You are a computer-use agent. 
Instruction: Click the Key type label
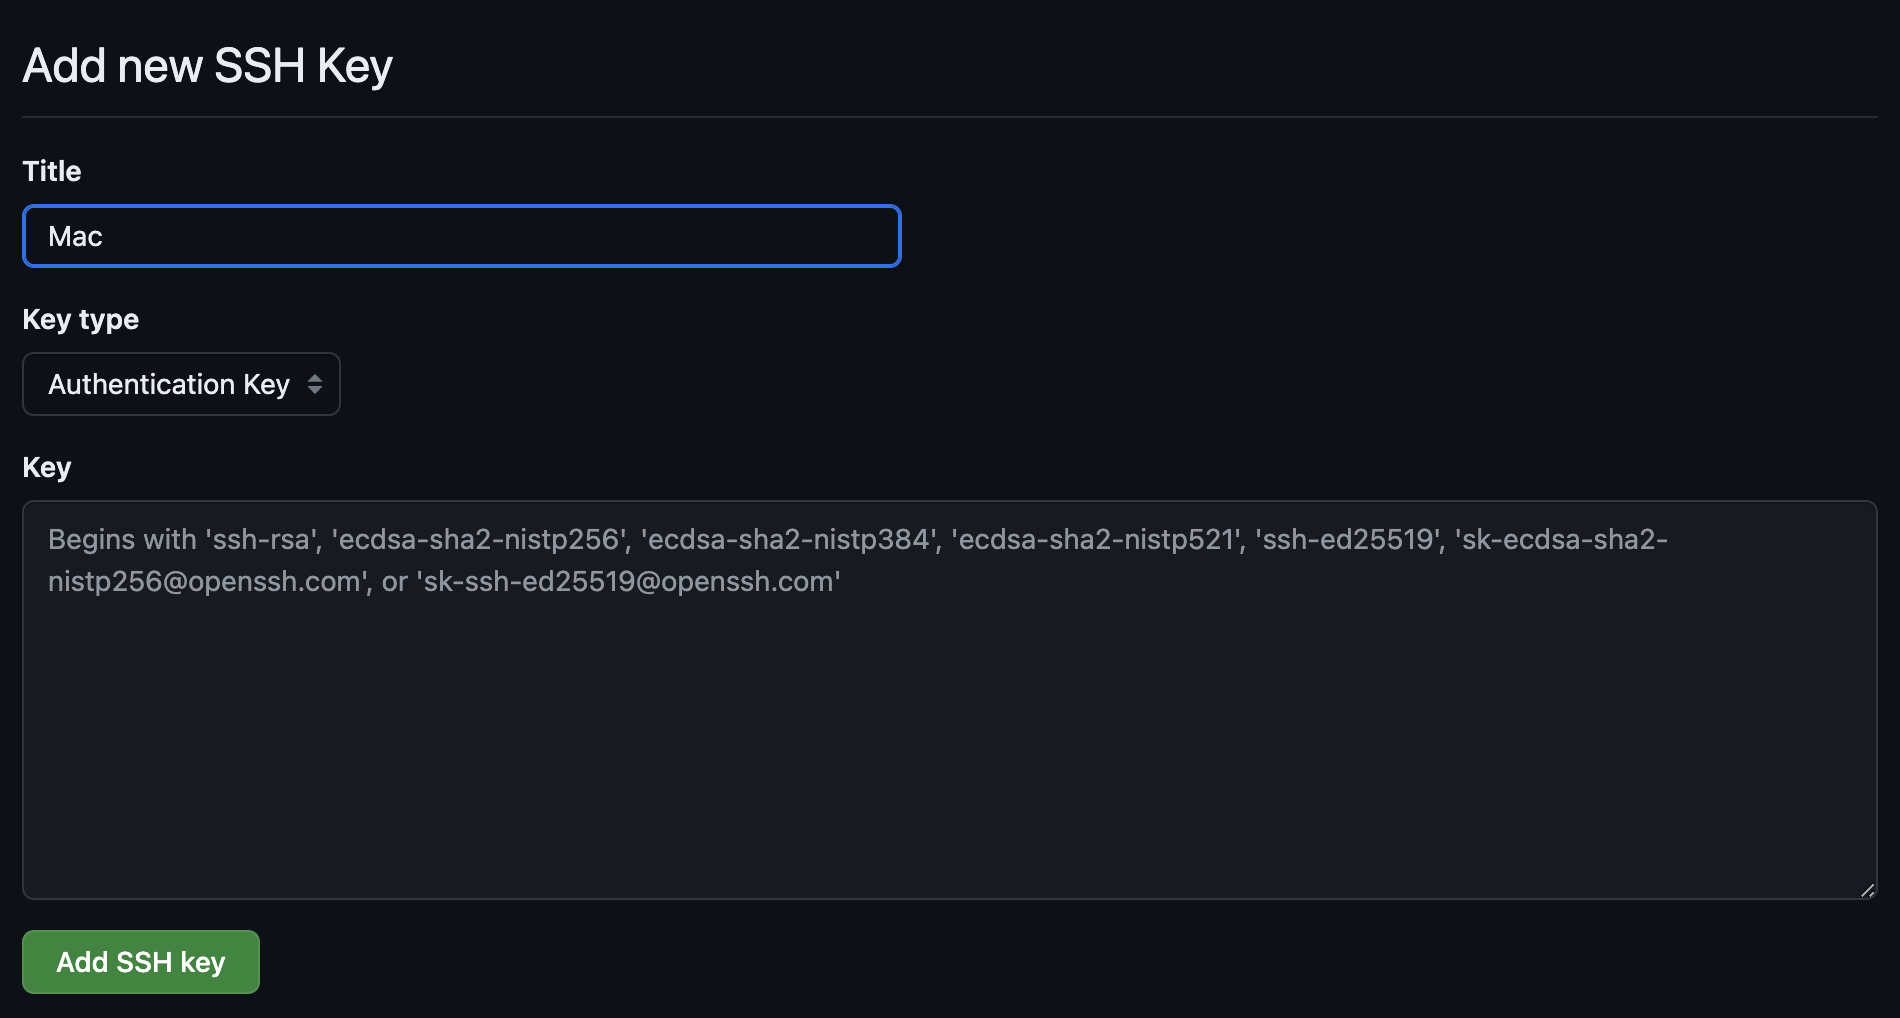coord(80,319)
